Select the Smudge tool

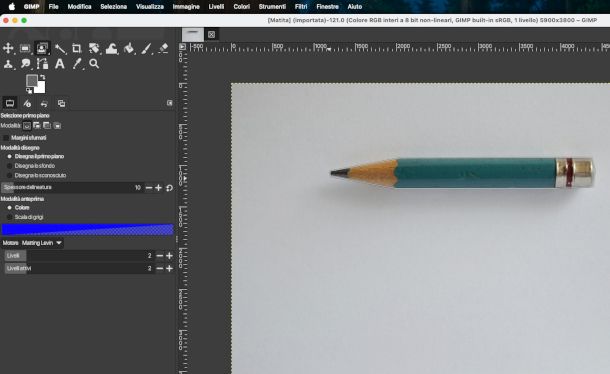25,64
